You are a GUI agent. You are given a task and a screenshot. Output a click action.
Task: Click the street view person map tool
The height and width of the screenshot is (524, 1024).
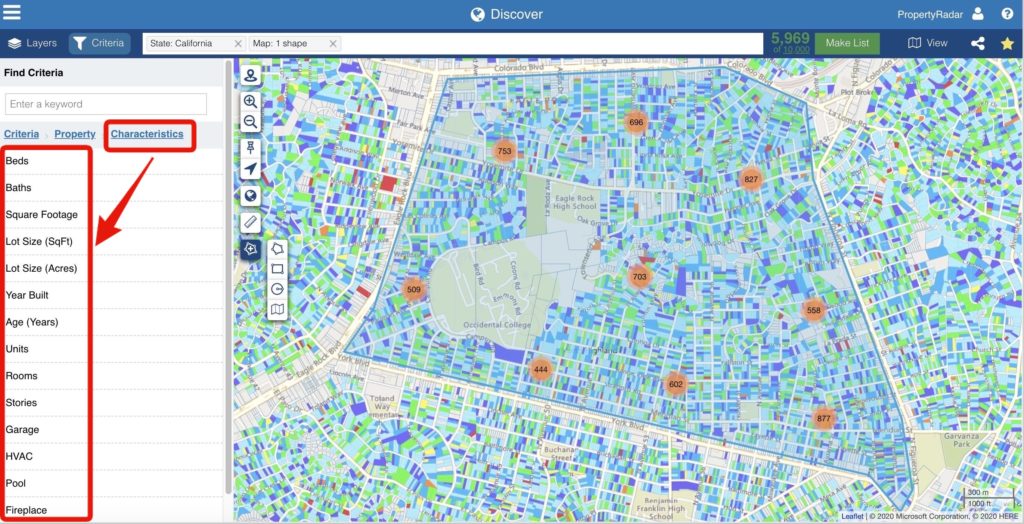(251, 75)
